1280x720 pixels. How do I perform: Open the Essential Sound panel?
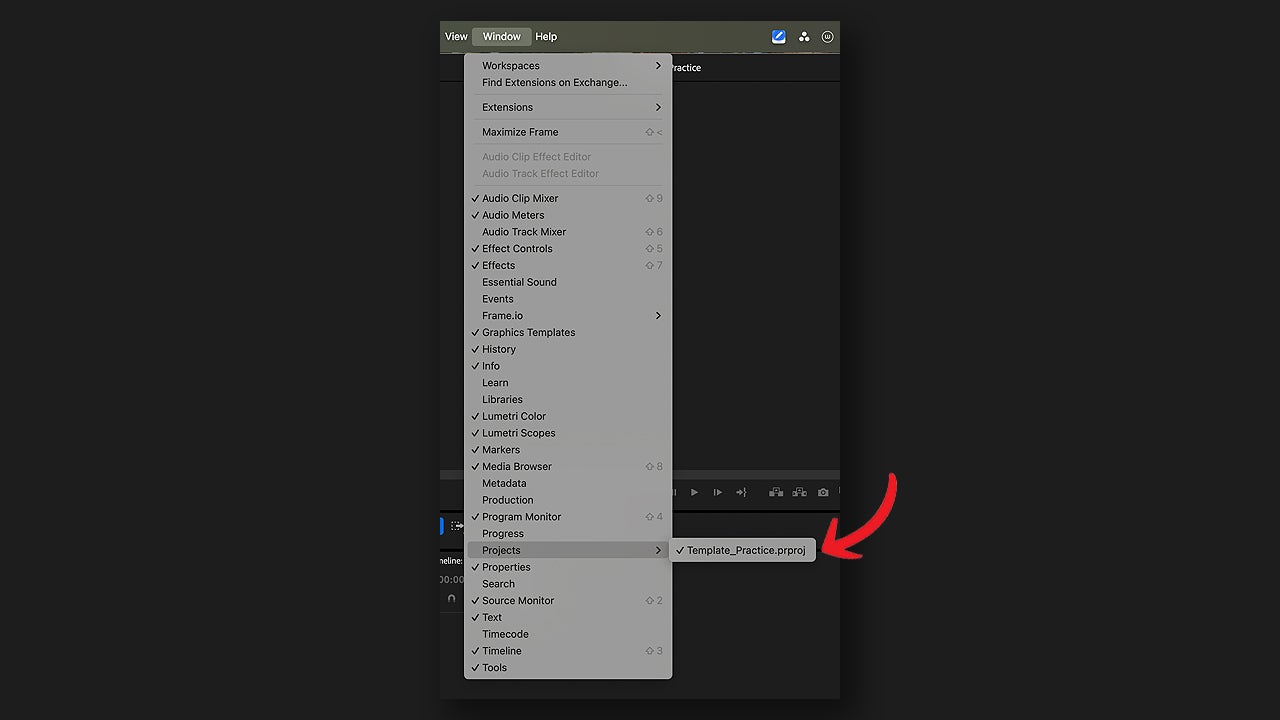click(x=568, y=282)
